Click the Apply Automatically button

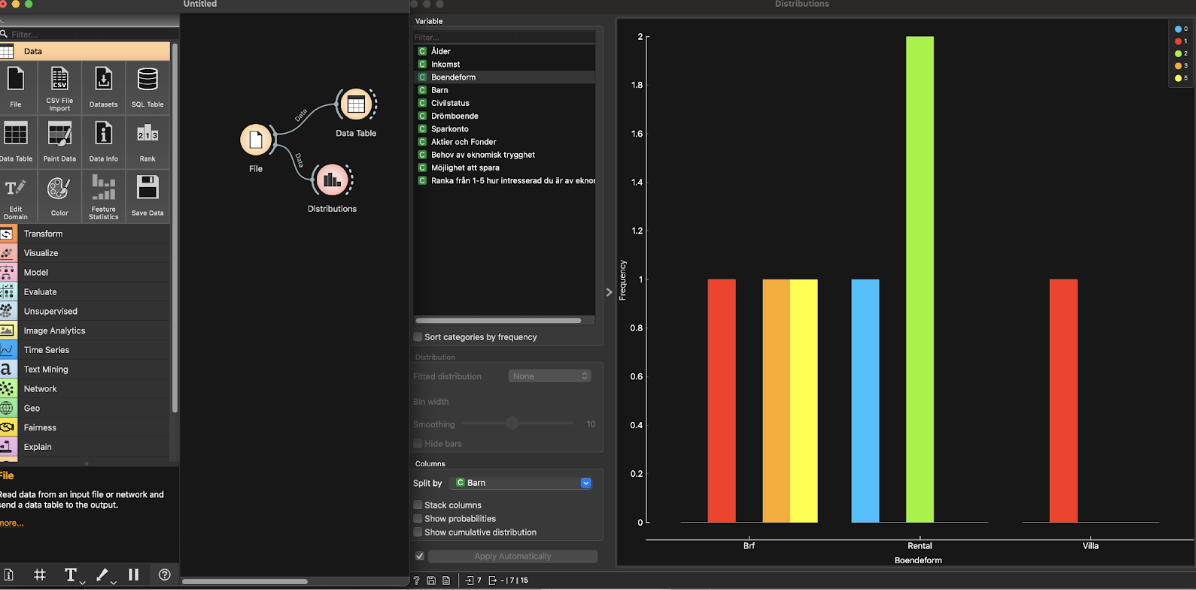click(x=513, y=556)
